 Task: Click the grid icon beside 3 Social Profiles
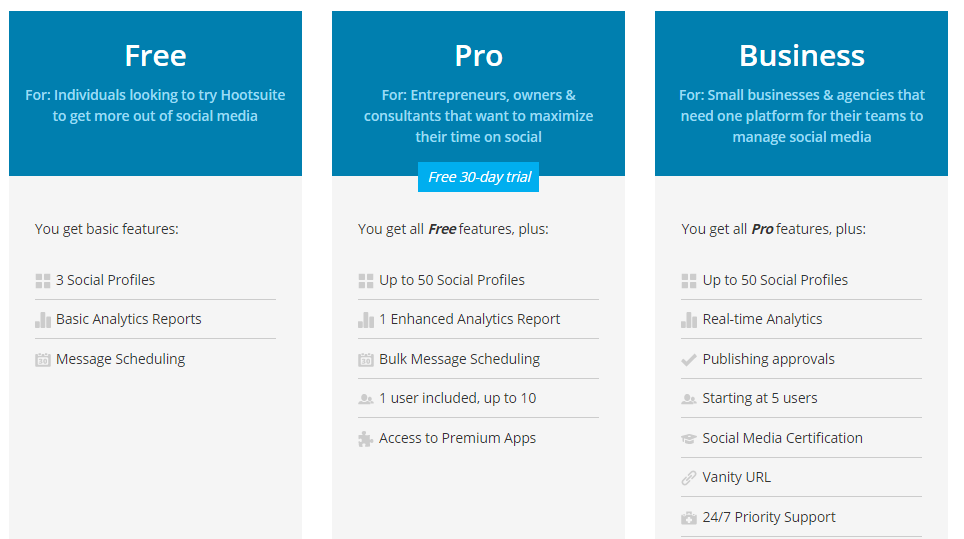(42, 281)
